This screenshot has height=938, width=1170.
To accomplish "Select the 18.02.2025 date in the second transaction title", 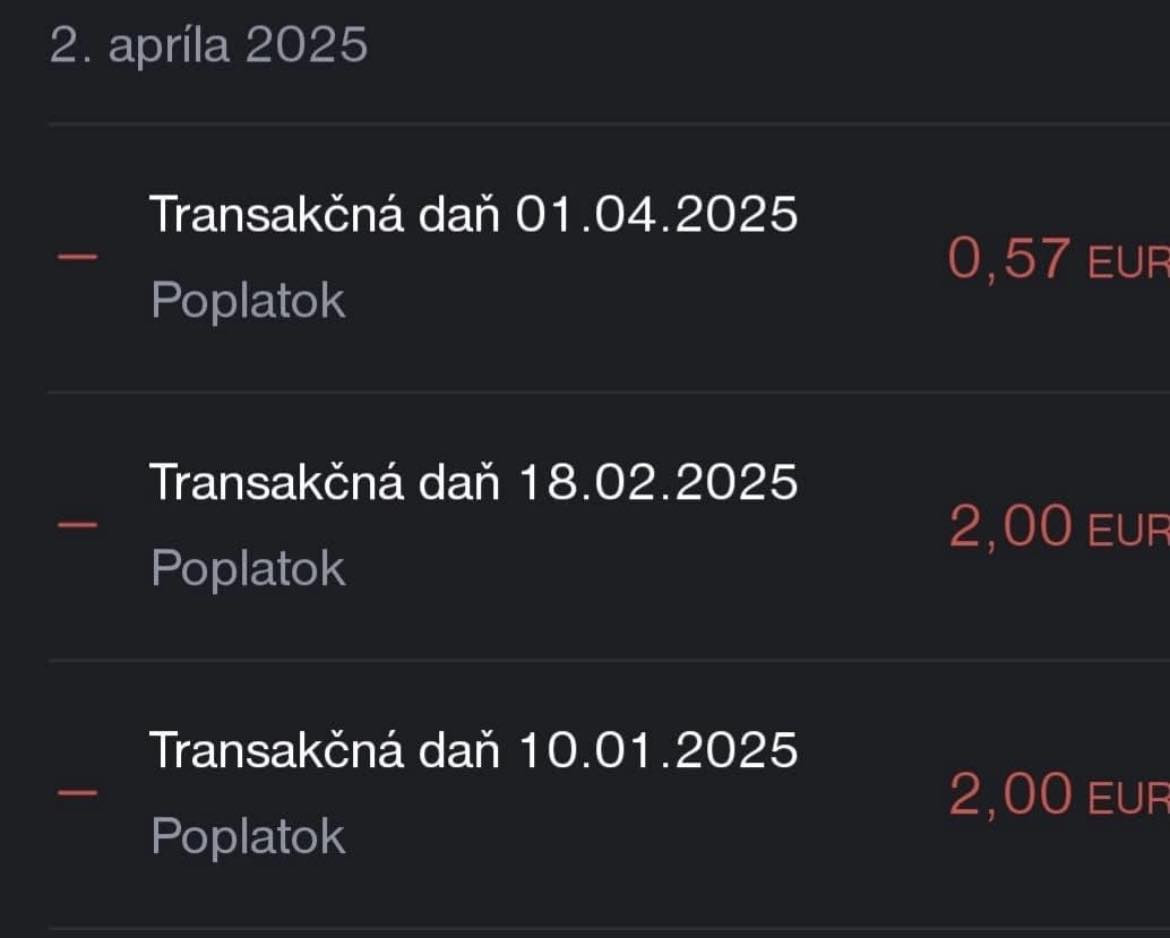I will (x=657, y=481).
